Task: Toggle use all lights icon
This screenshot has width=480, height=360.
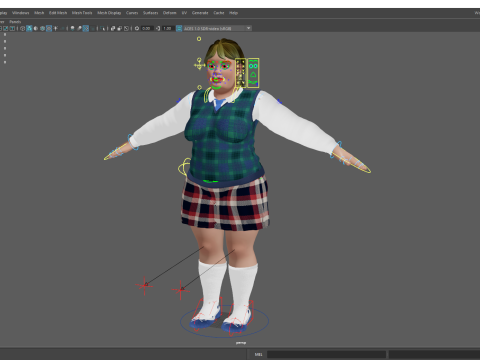Action: click(x=55, y=28)
